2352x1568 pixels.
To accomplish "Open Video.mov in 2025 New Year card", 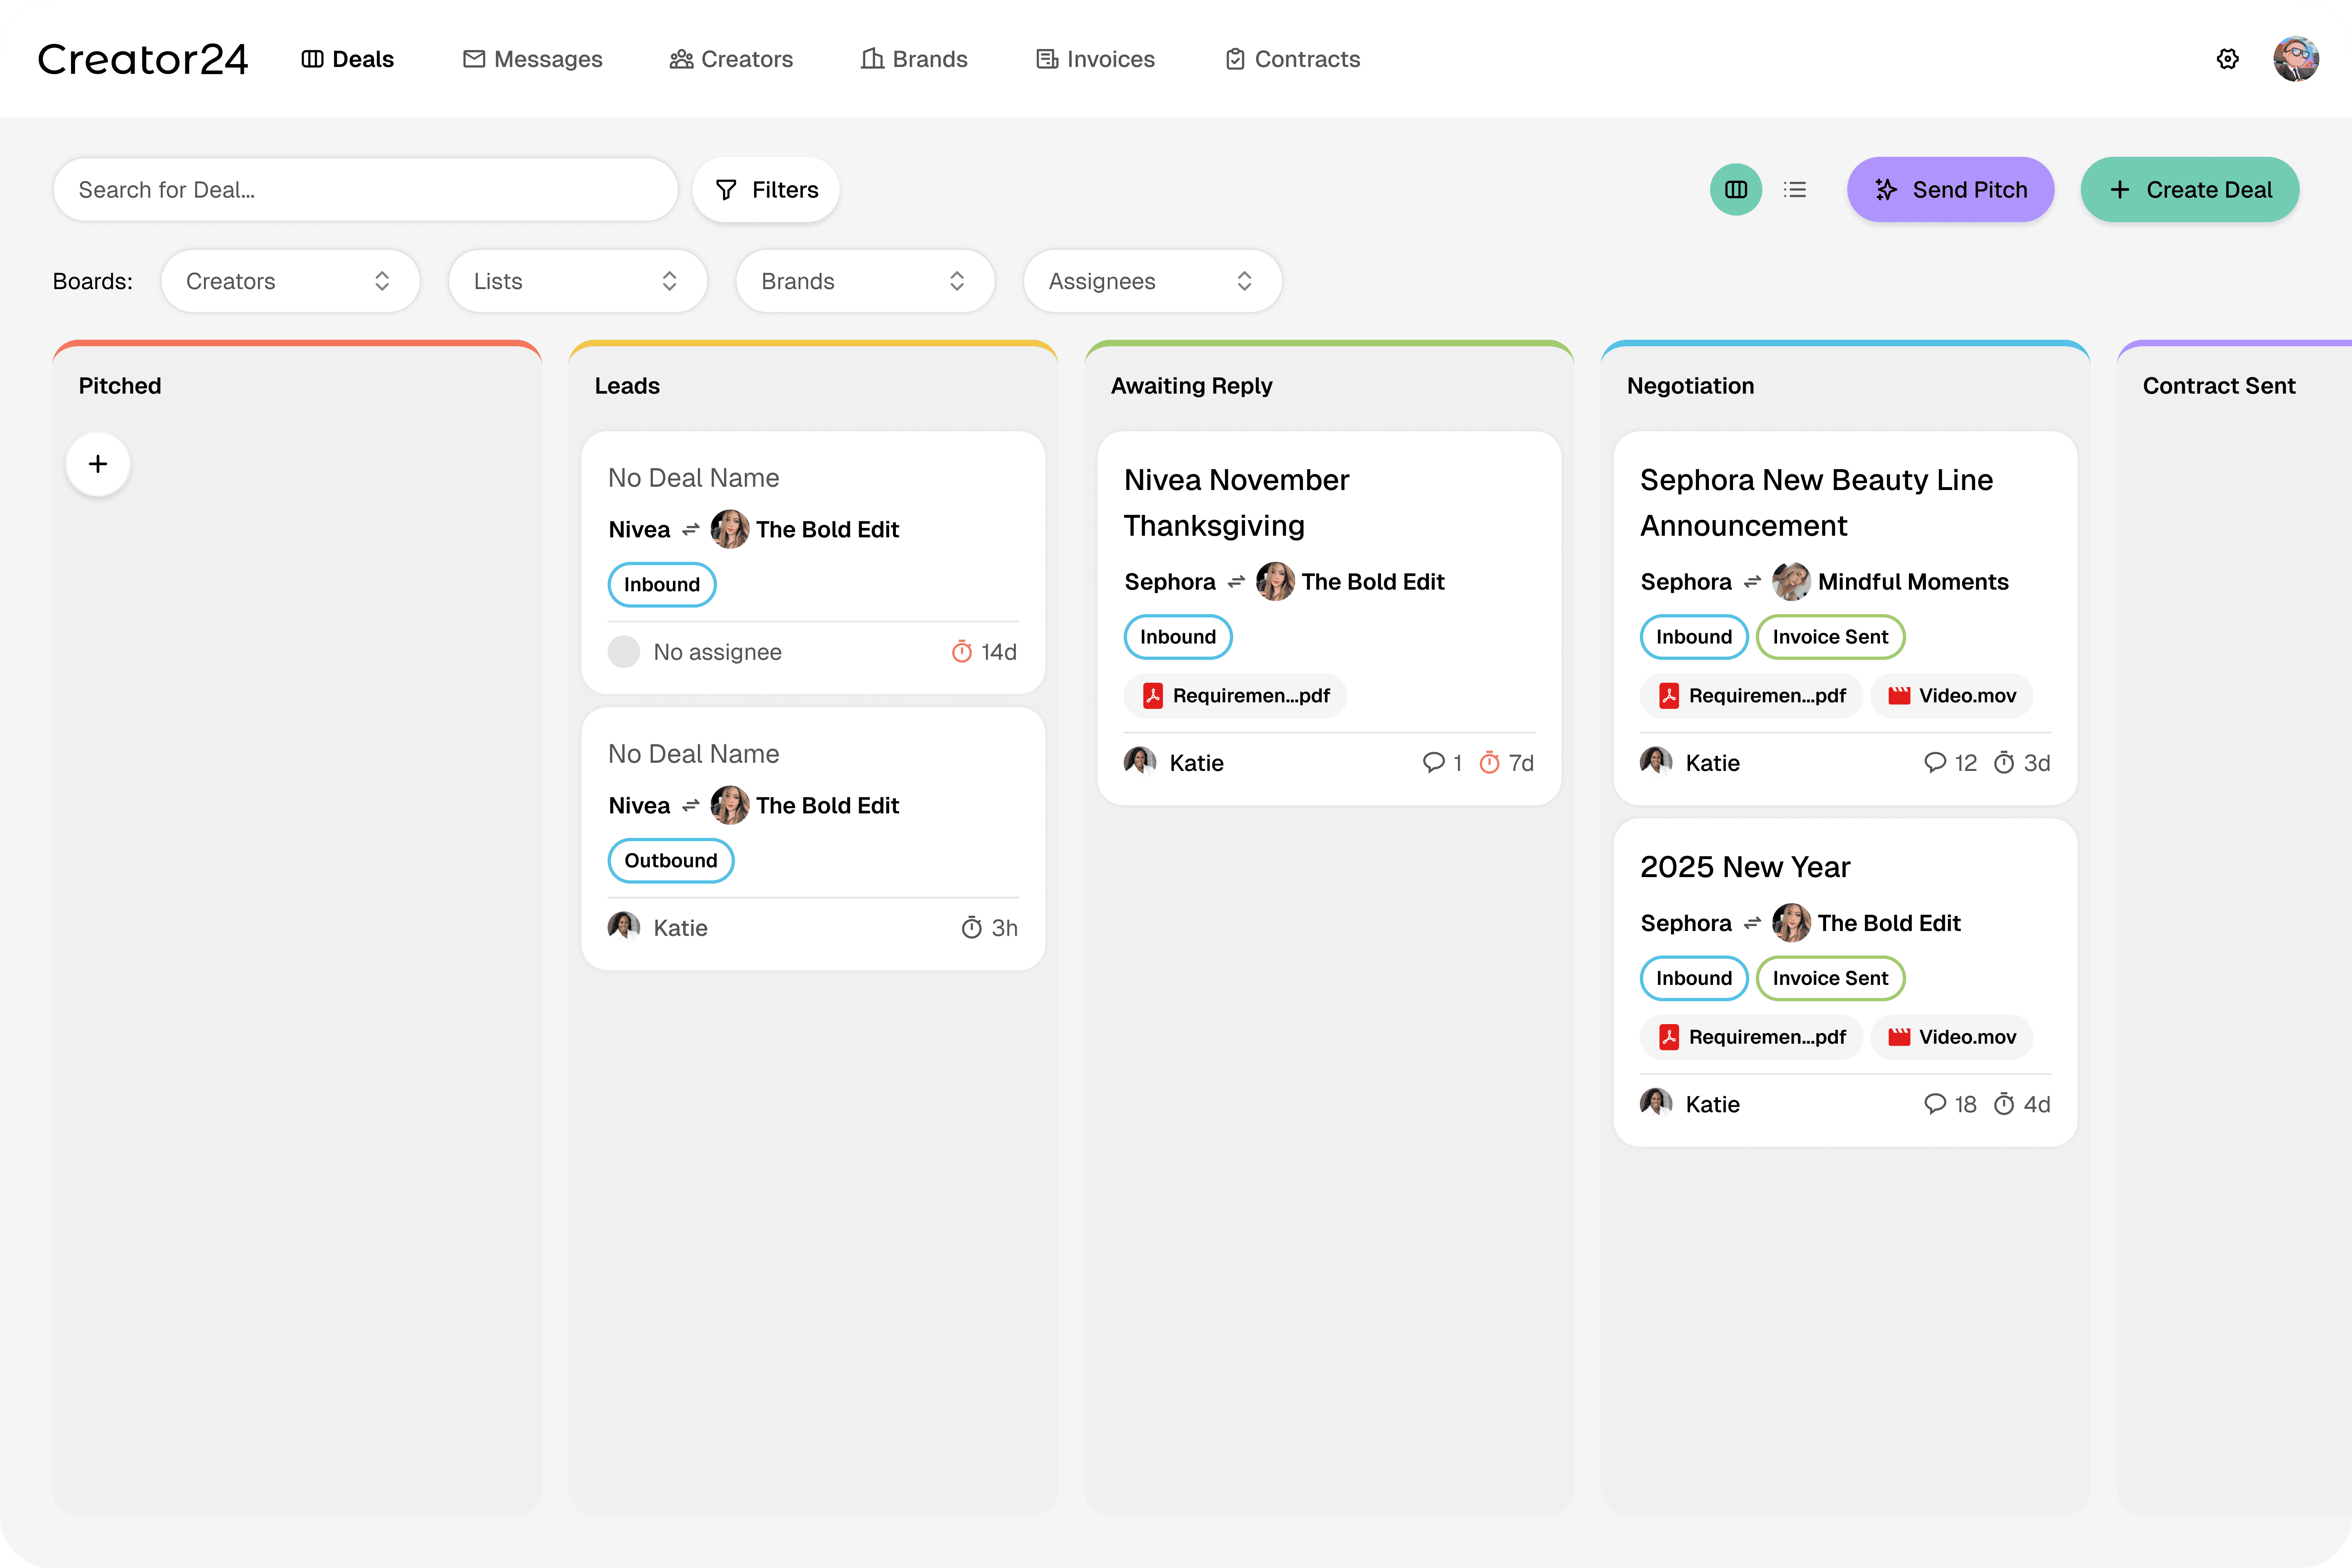I will tap(1951, 1037).
